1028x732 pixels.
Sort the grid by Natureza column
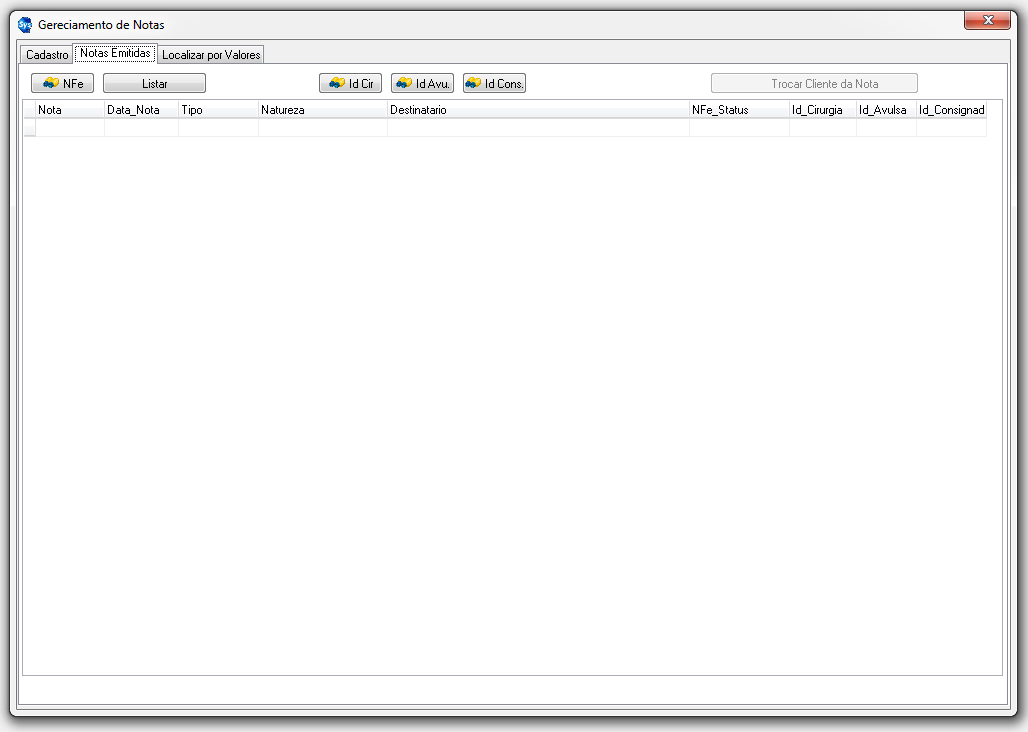tap(322, 110)
